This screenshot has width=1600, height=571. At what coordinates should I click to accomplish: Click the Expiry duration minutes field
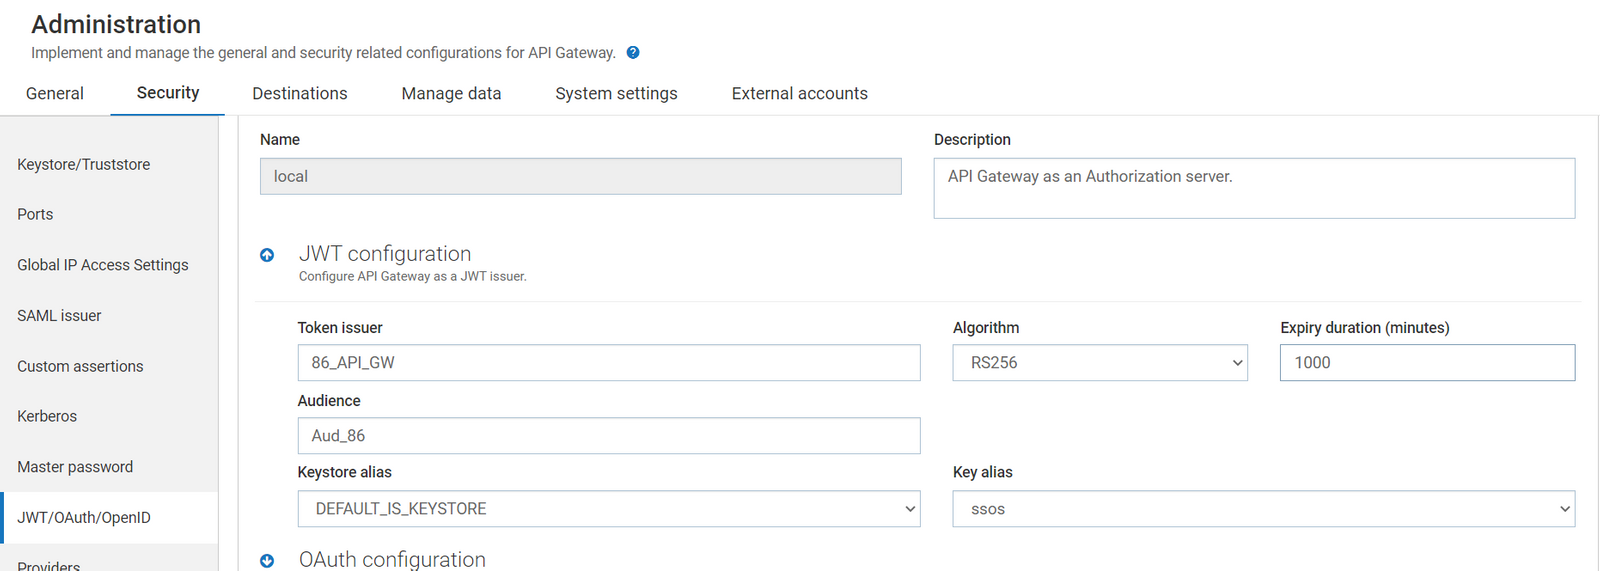[x=1426, y=363]
